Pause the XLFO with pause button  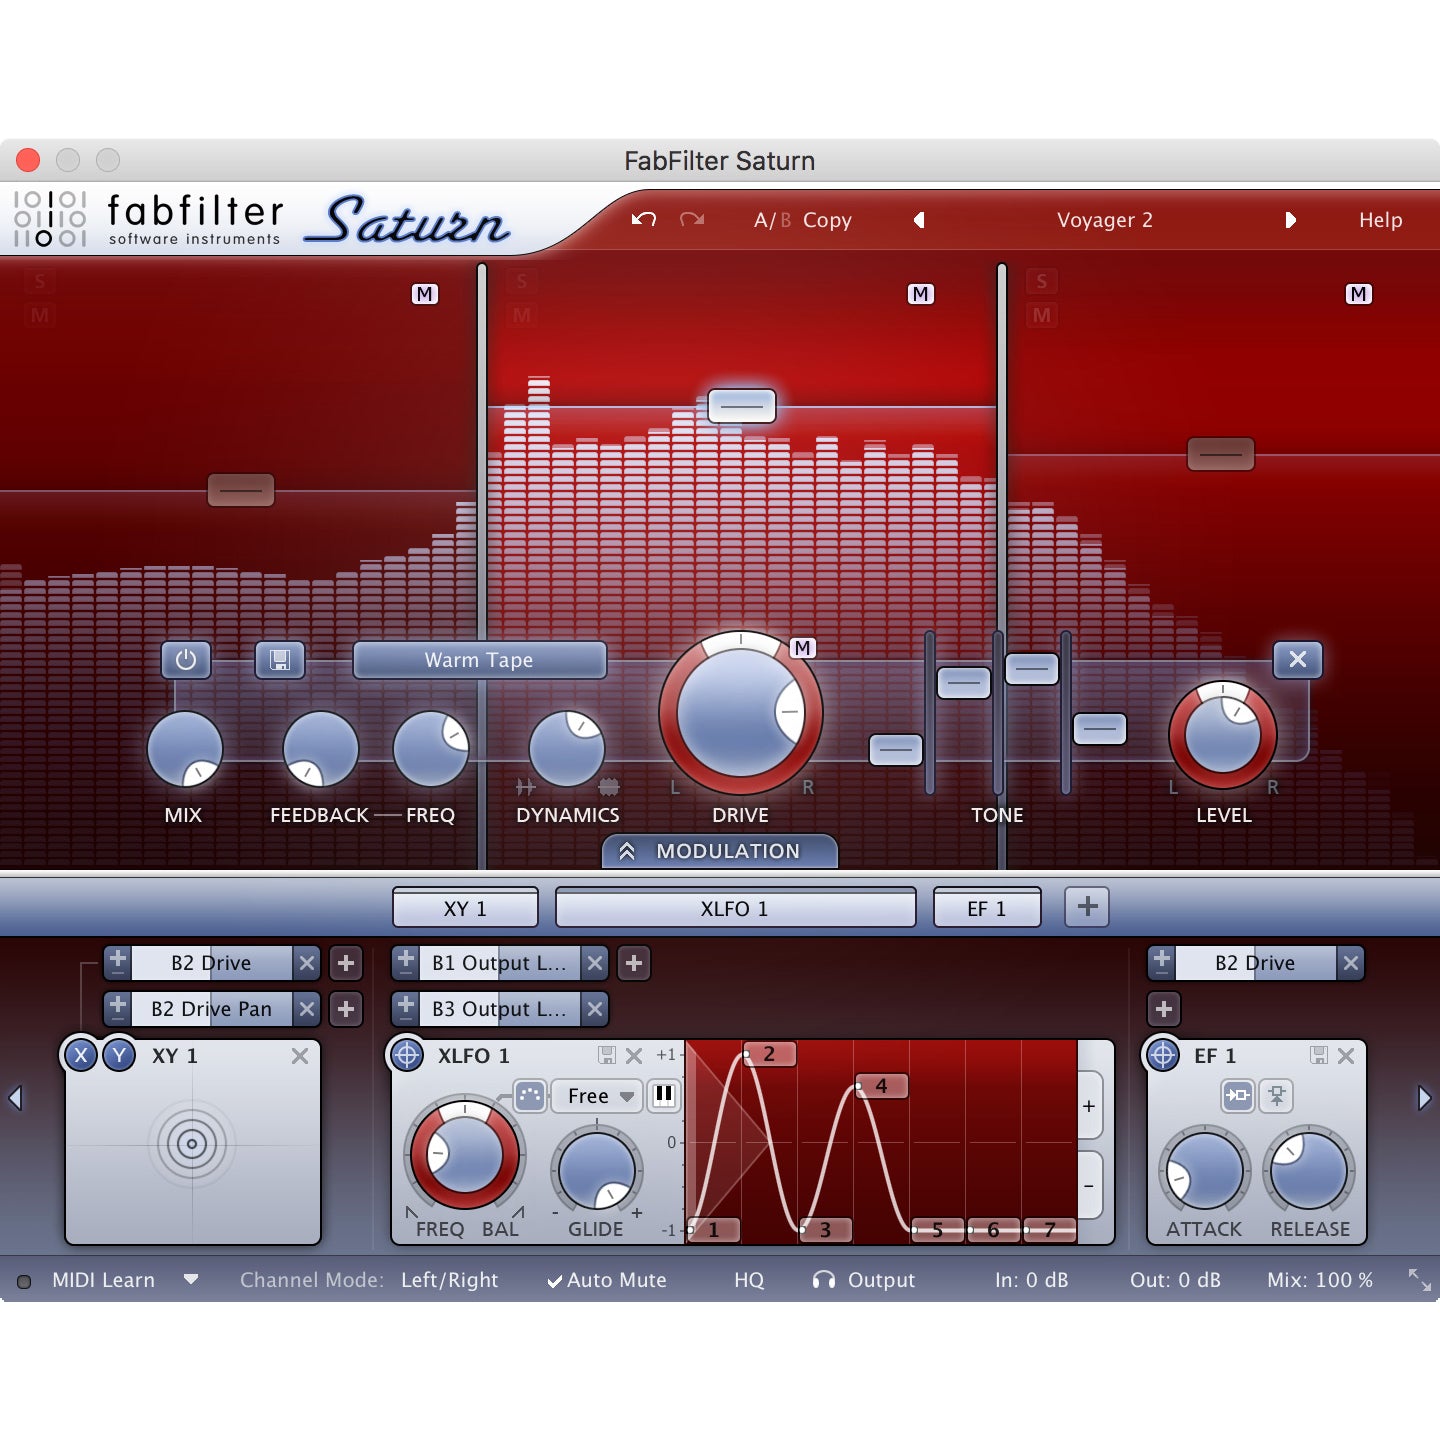[x=663, y=1095]
